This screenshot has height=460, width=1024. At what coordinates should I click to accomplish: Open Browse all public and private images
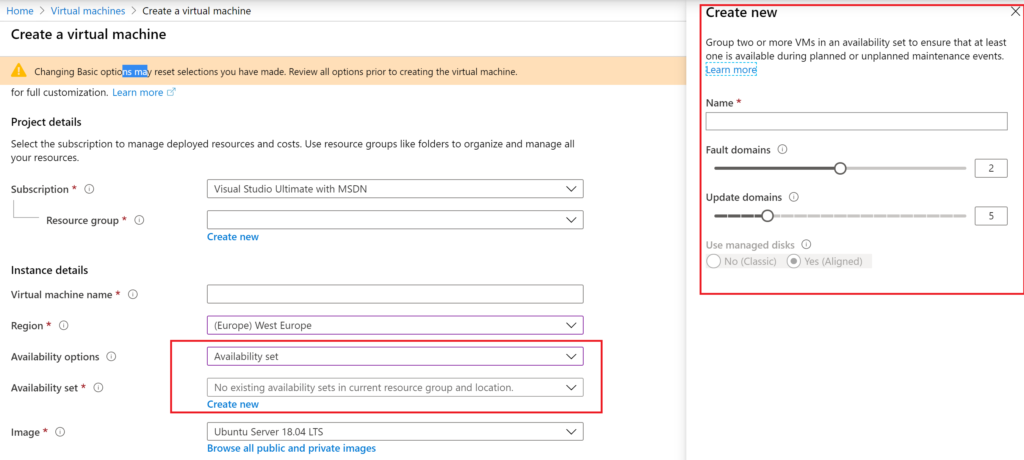291,448
